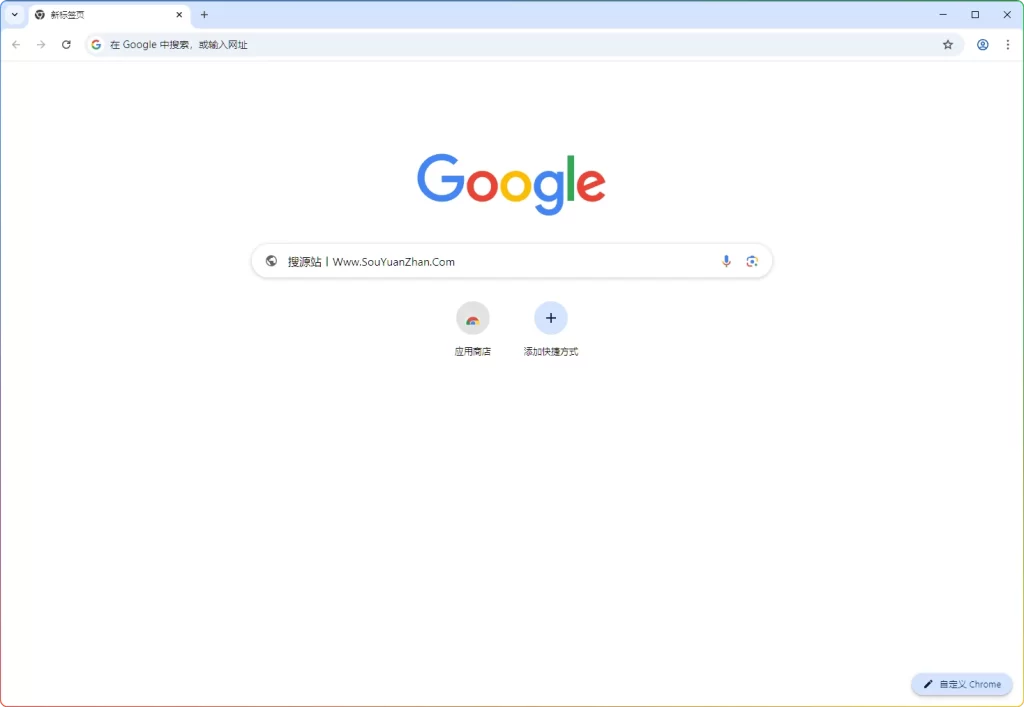The width and height of the screenshot is (1024, 707).
Task: Click the Google logo above the search box
Action: pos(511,184)
